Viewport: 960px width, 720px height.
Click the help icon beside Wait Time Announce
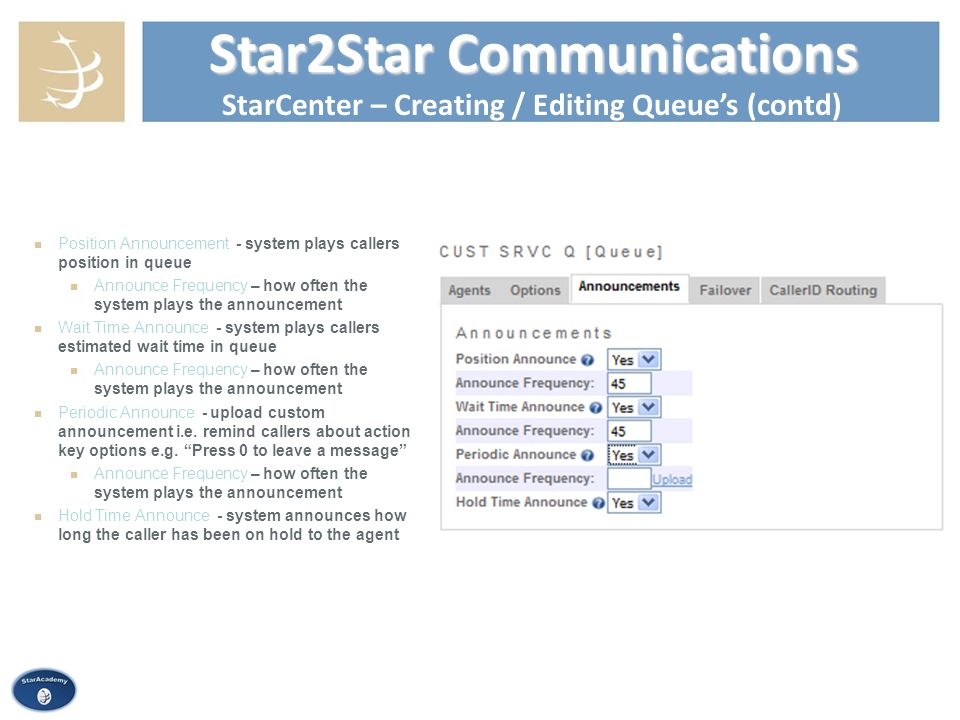pyautogui.click(x=596, y=408)
